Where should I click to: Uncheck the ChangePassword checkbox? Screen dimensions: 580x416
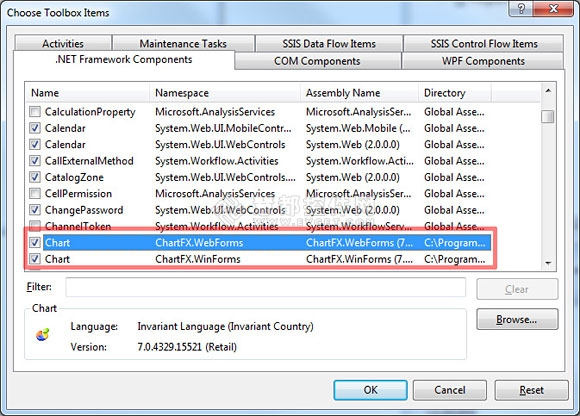coord(35,210)
